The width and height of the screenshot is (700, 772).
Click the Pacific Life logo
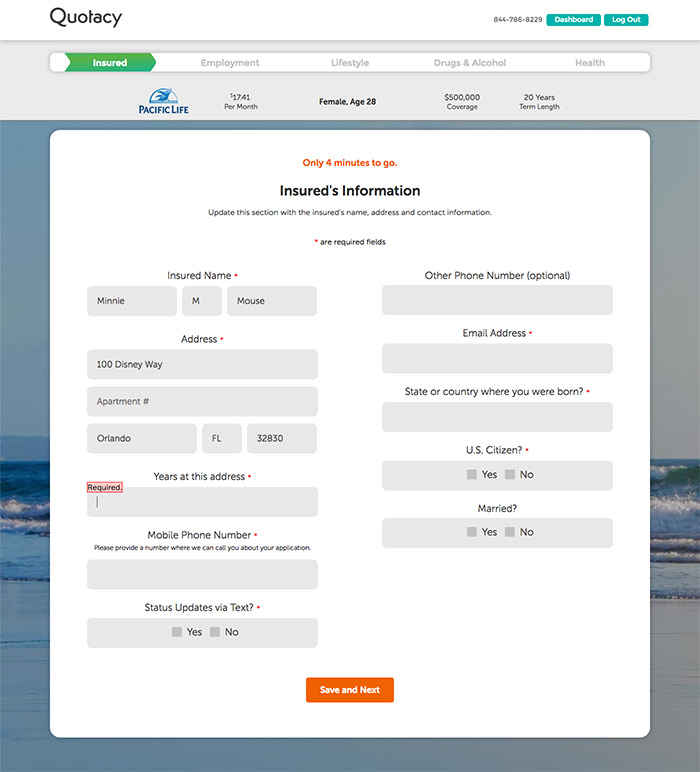click(x=163, y=101)
